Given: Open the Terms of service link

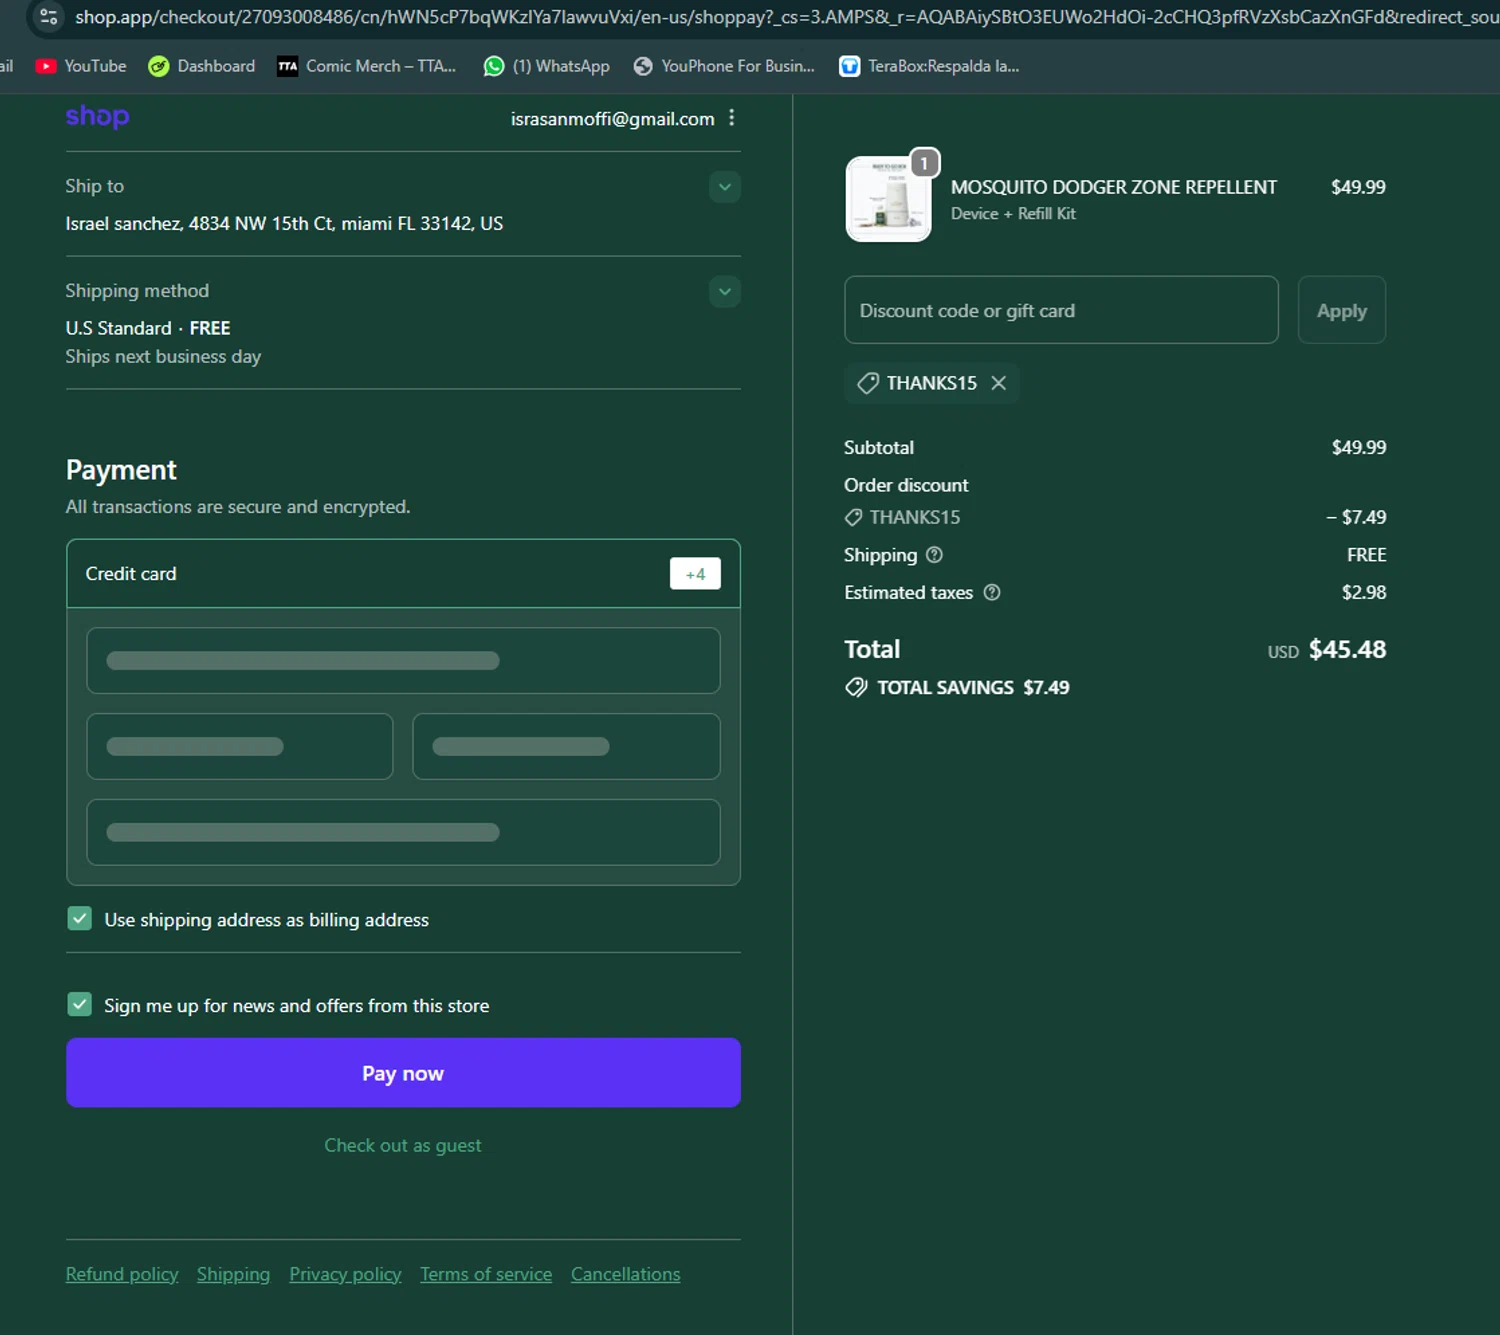Looking at the screenshot, I should coord(486,1274).
